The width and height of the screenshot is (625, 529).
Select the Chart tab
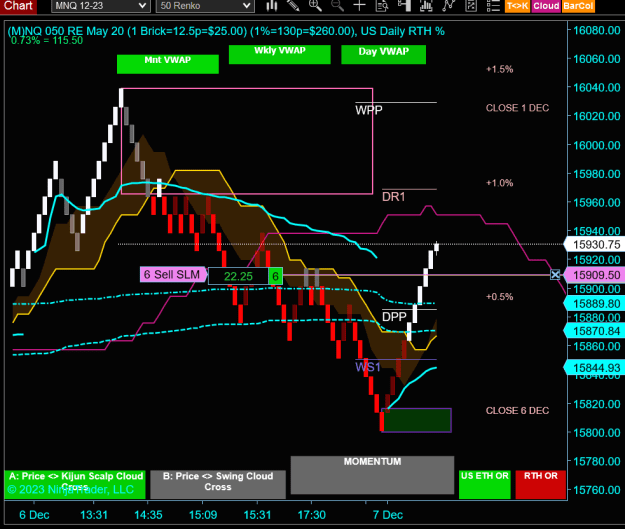18,6
